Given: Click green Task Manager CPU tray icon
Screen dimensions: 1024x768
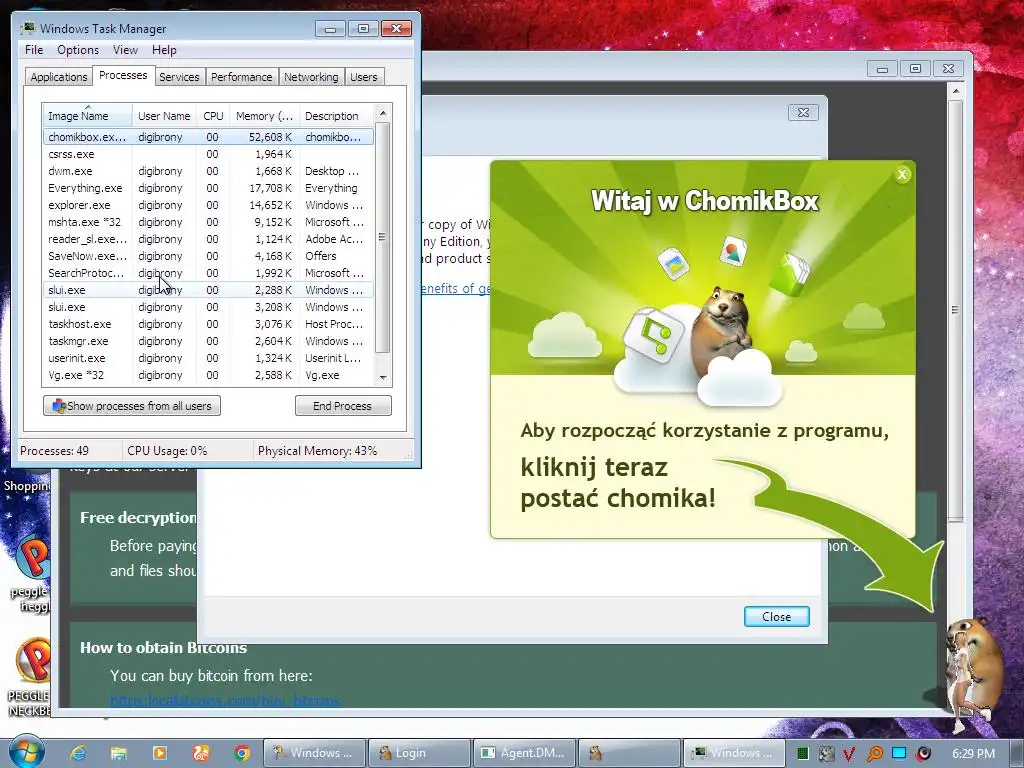Looking at the screenshot, I should [x=803, y=754].
